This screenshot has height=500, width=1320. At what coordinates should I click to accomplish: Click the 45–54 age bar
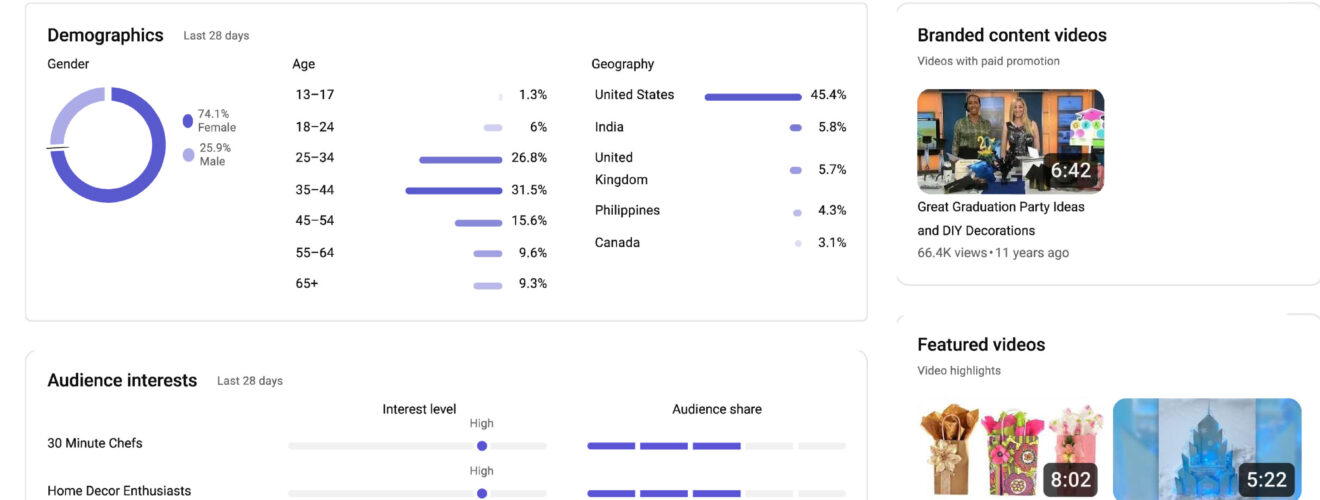point(478,222)
